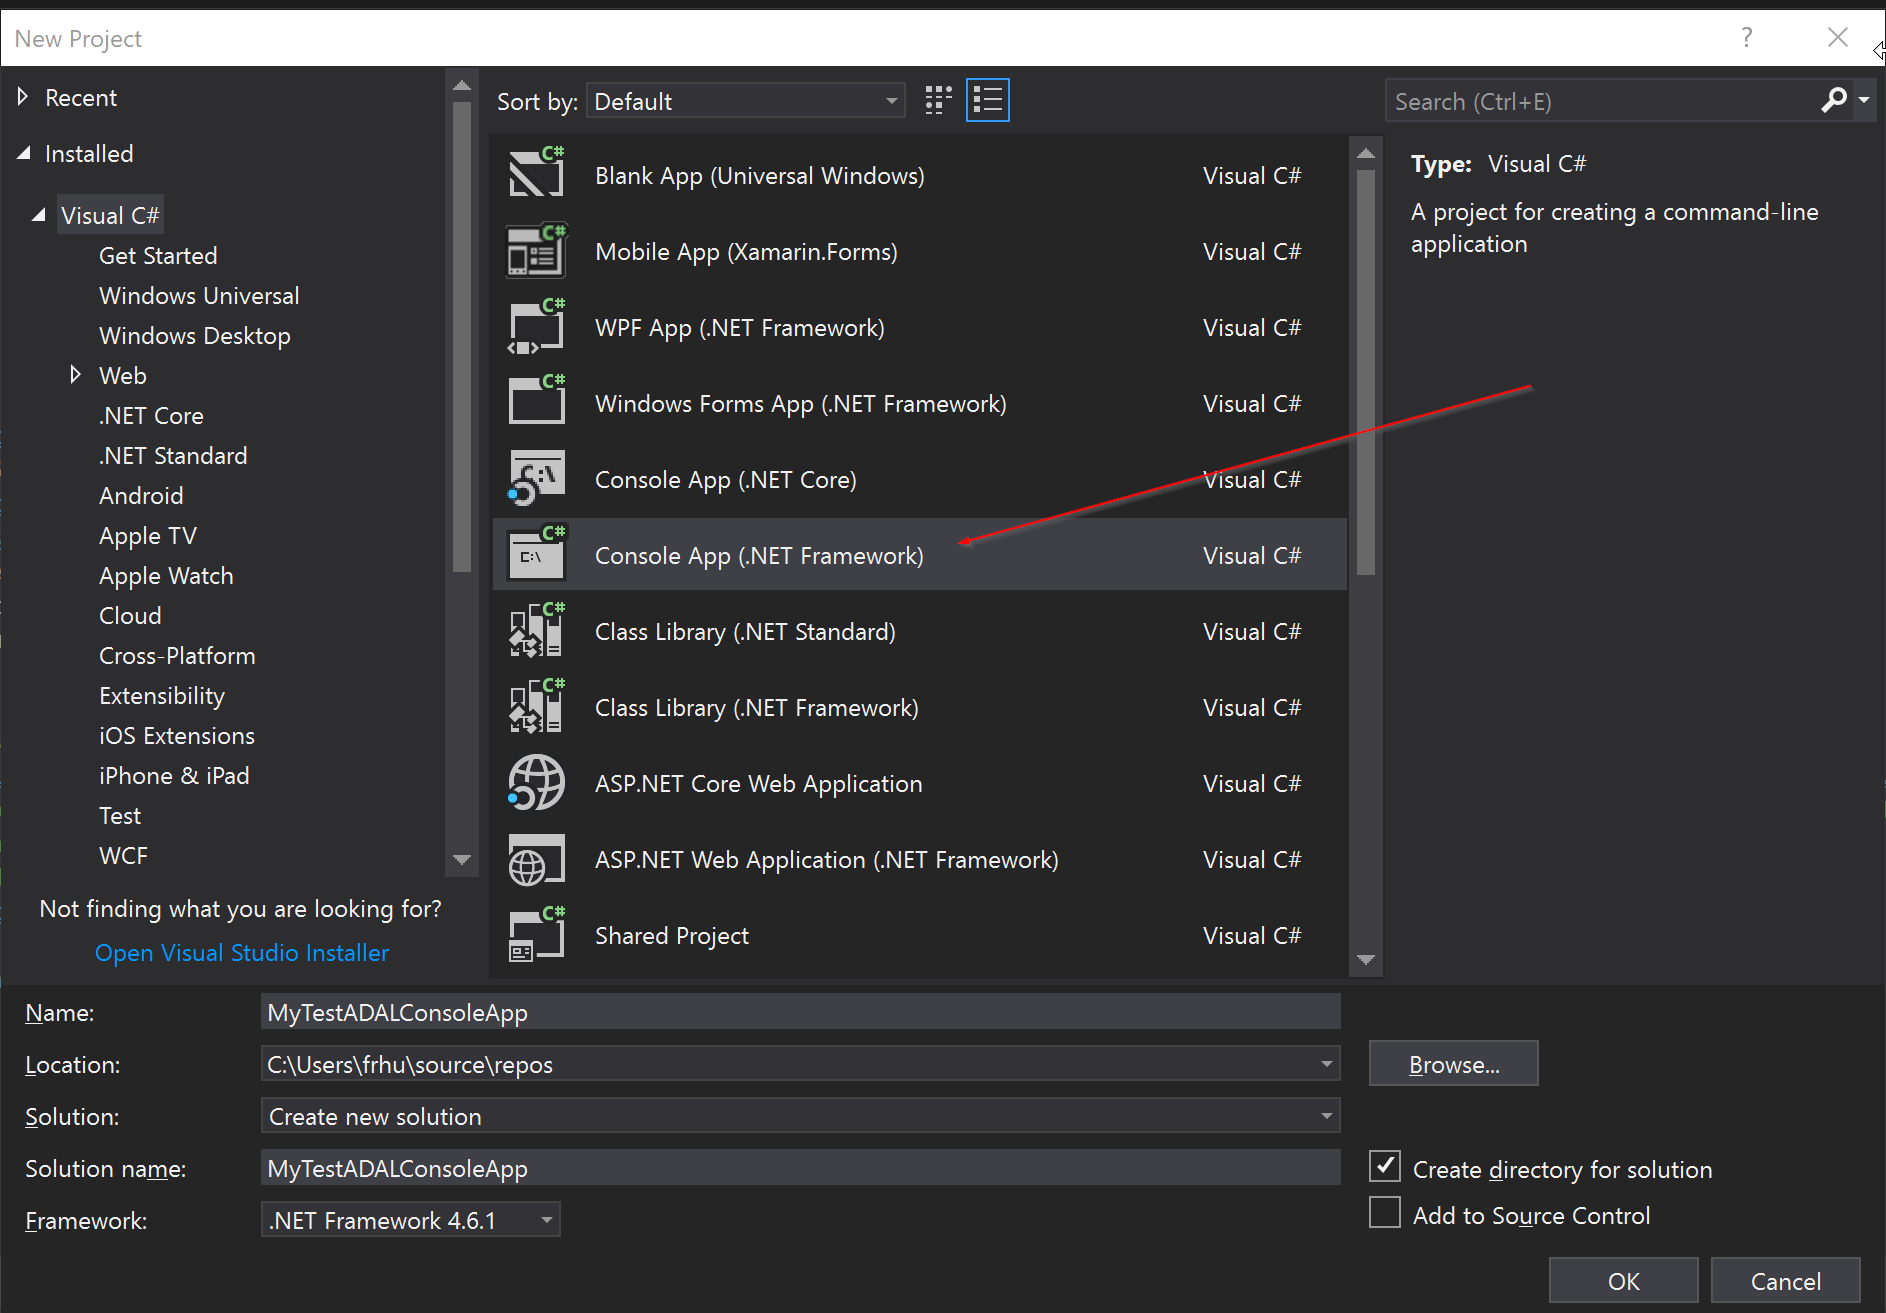Click the Browse... button
The image size is (1886, 1313).
tap(1453, 1064)
